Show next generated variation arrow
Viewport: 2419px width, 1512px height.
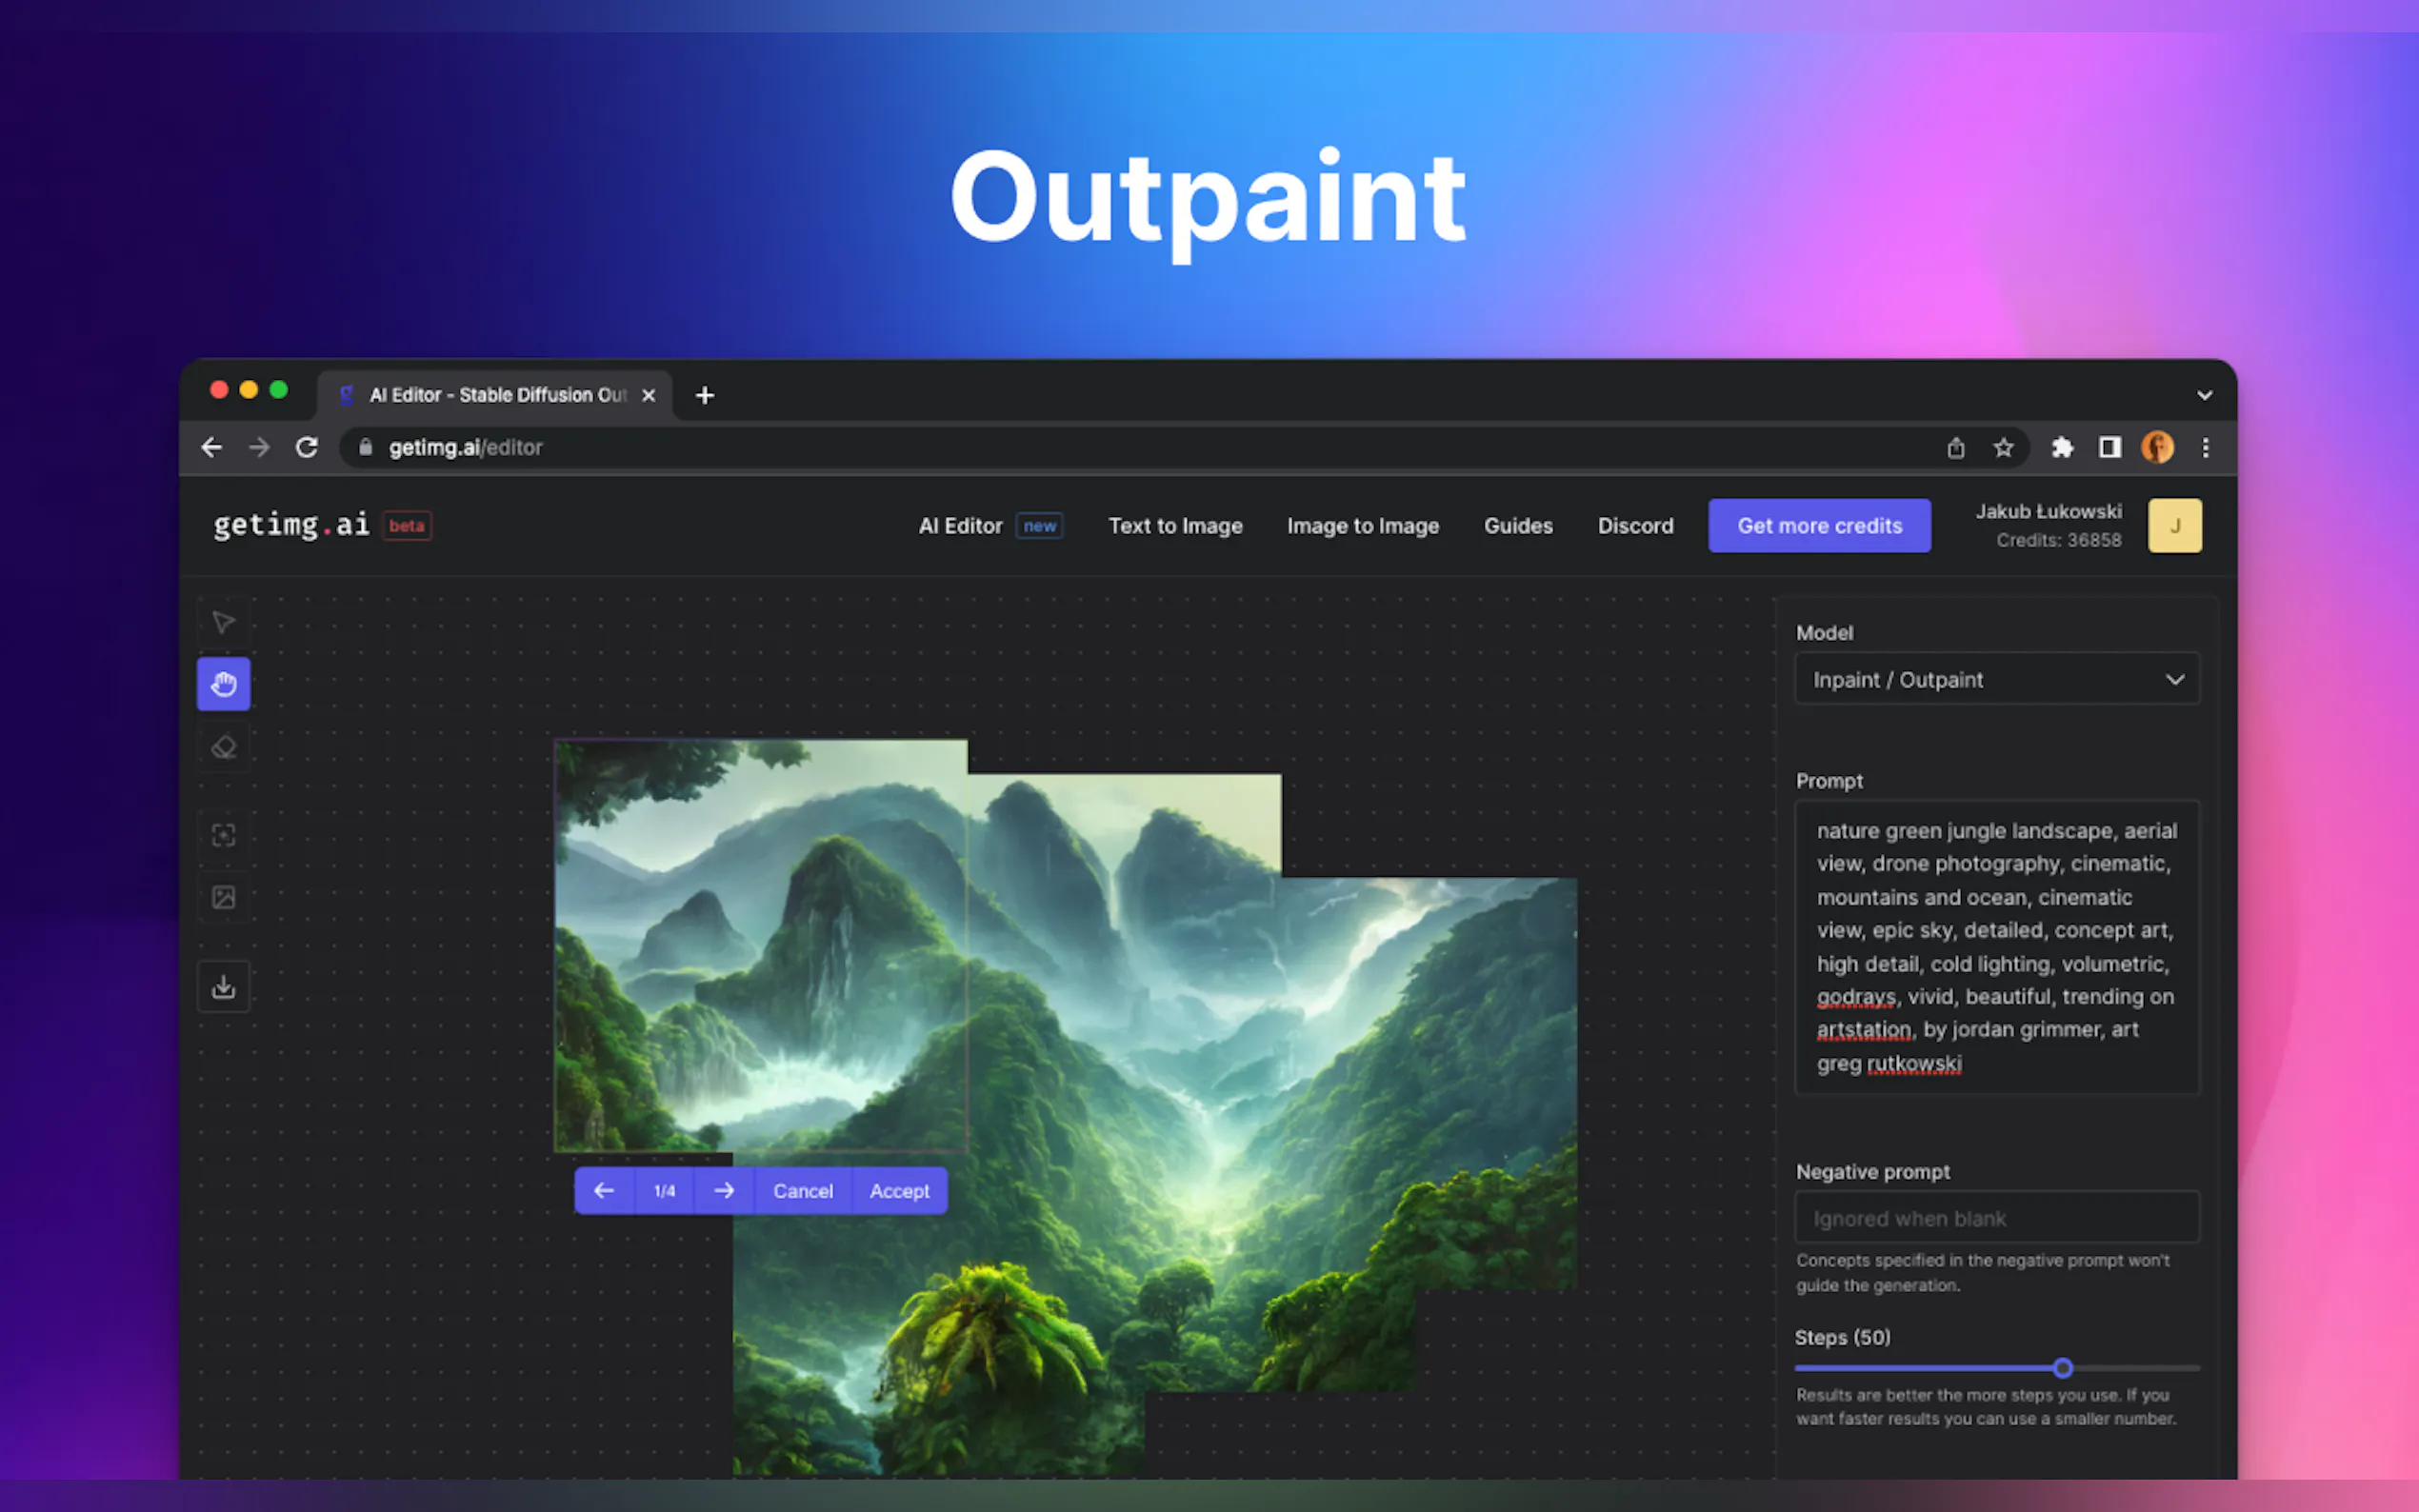click(x=724, y=1190)
